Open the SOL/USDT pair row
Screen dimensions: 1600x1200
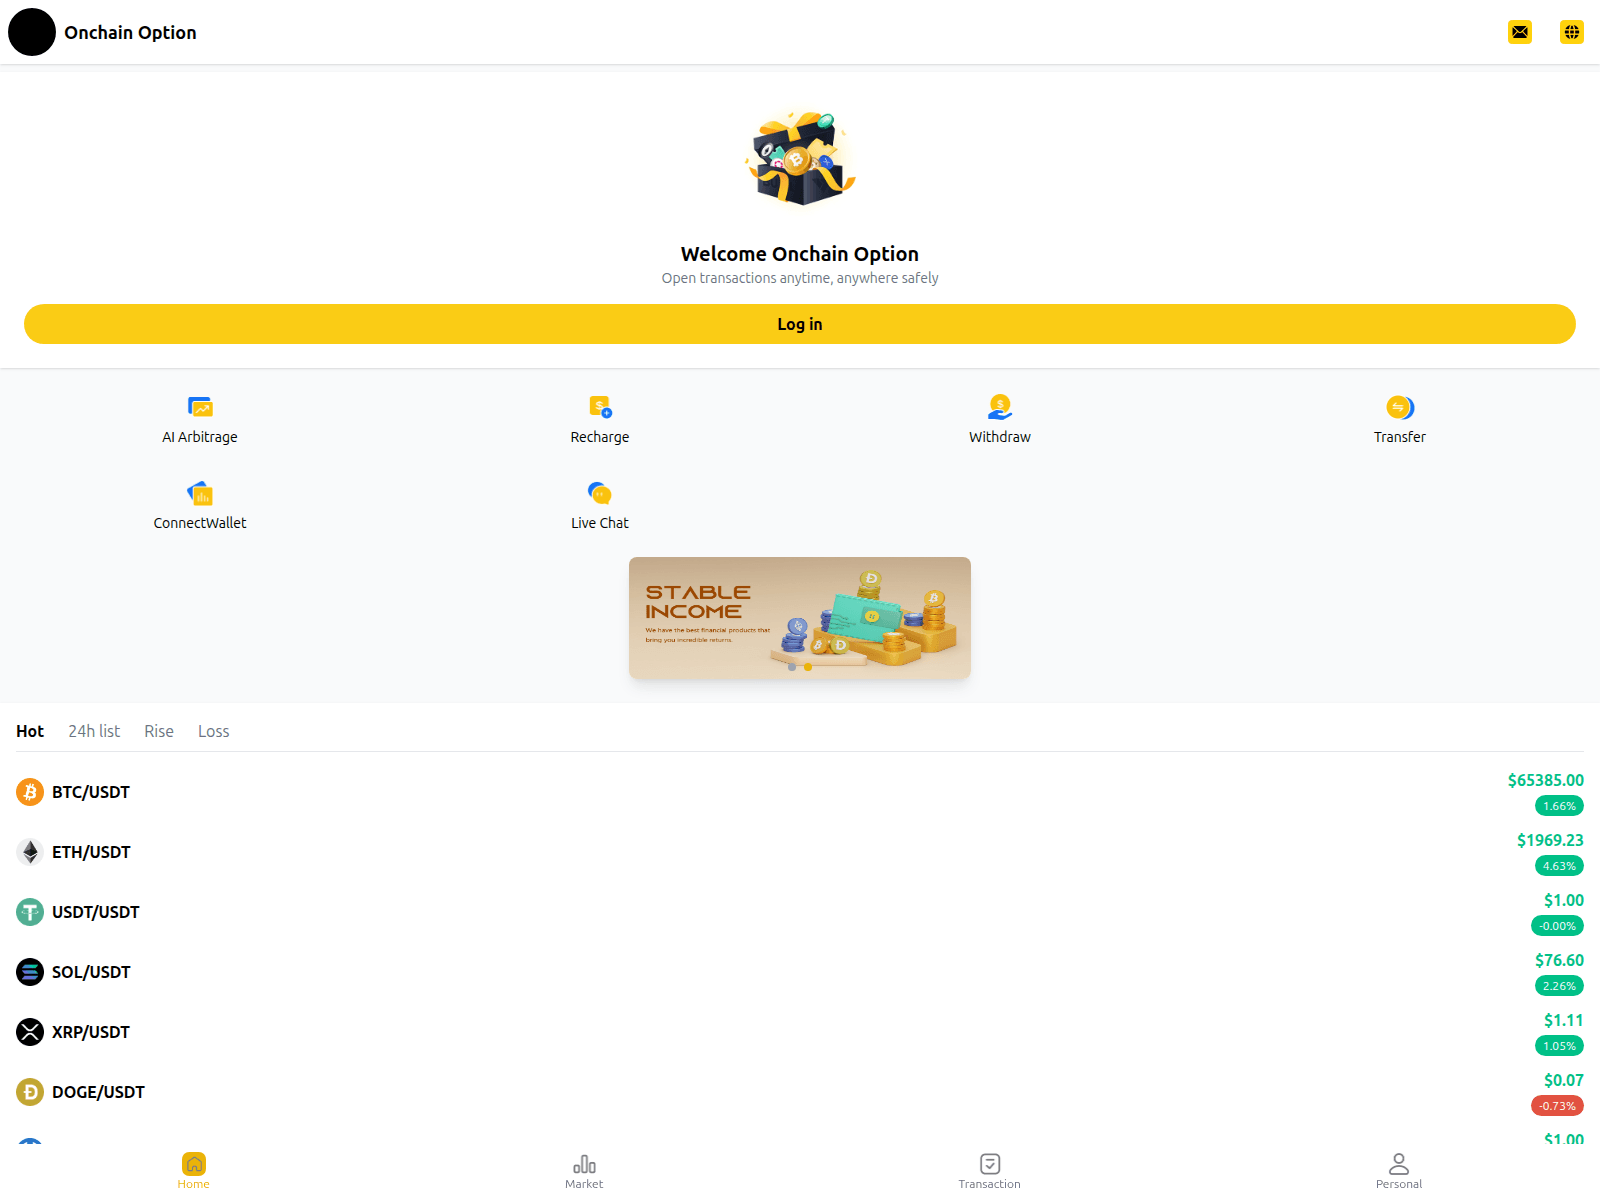coord(800,972)
